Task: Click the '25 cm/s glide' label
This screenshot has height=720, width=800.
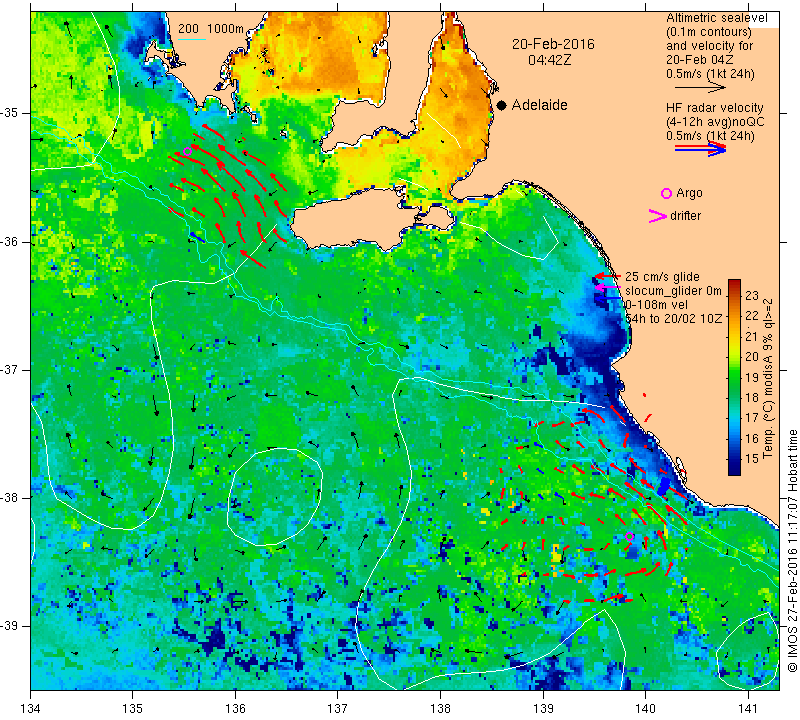Action: coord(662,277)
